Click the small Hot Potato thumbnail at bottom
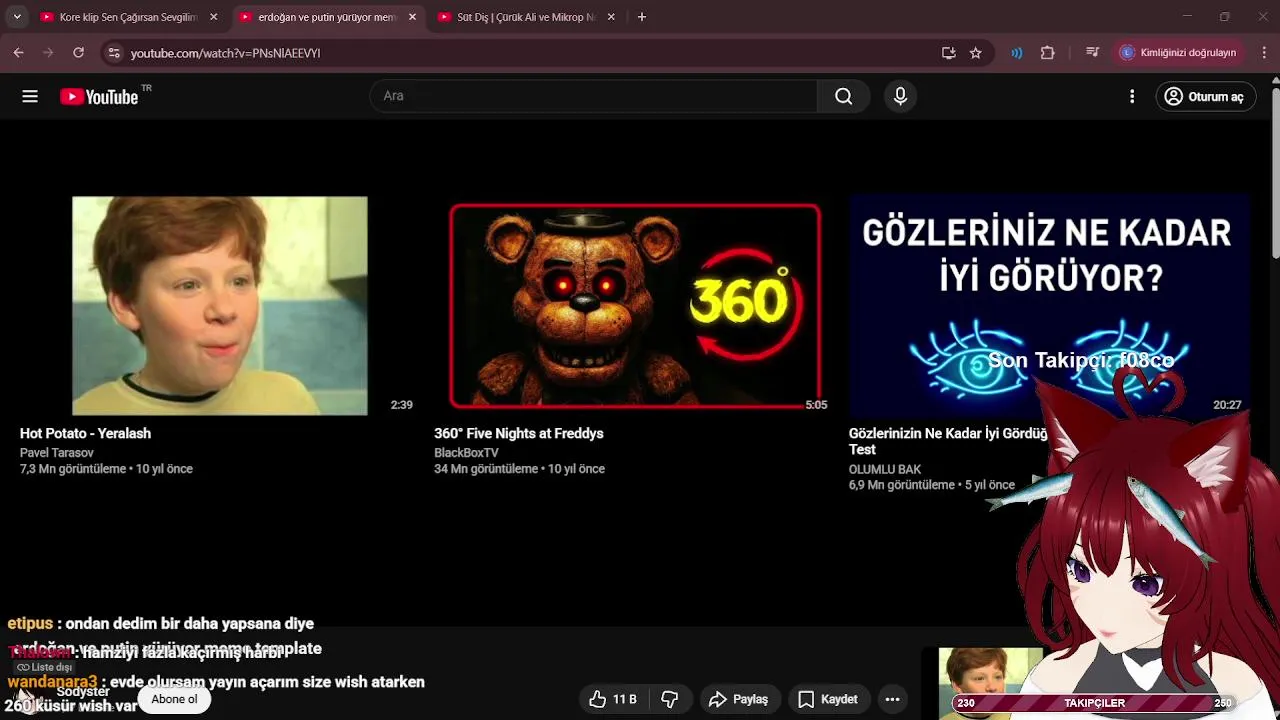The image size is (1280, 720). 990,682
